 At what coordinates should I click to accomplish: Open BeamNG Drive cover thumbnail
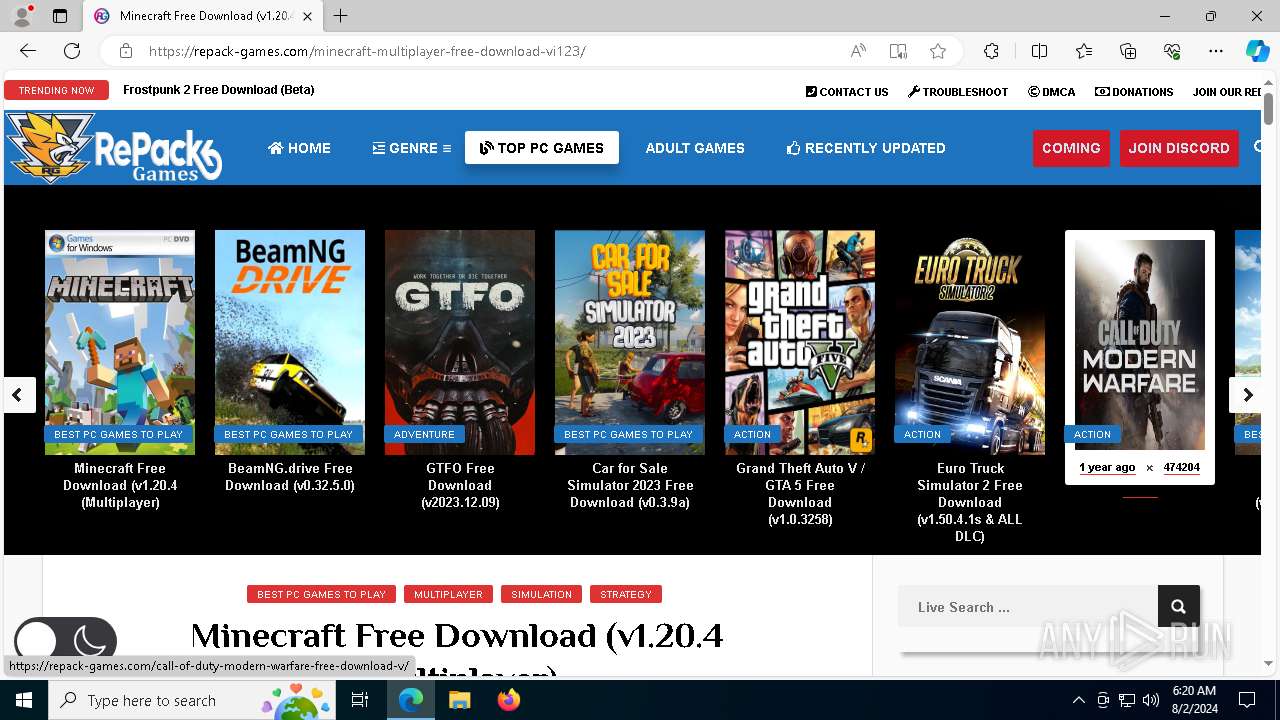click(290, 342)
